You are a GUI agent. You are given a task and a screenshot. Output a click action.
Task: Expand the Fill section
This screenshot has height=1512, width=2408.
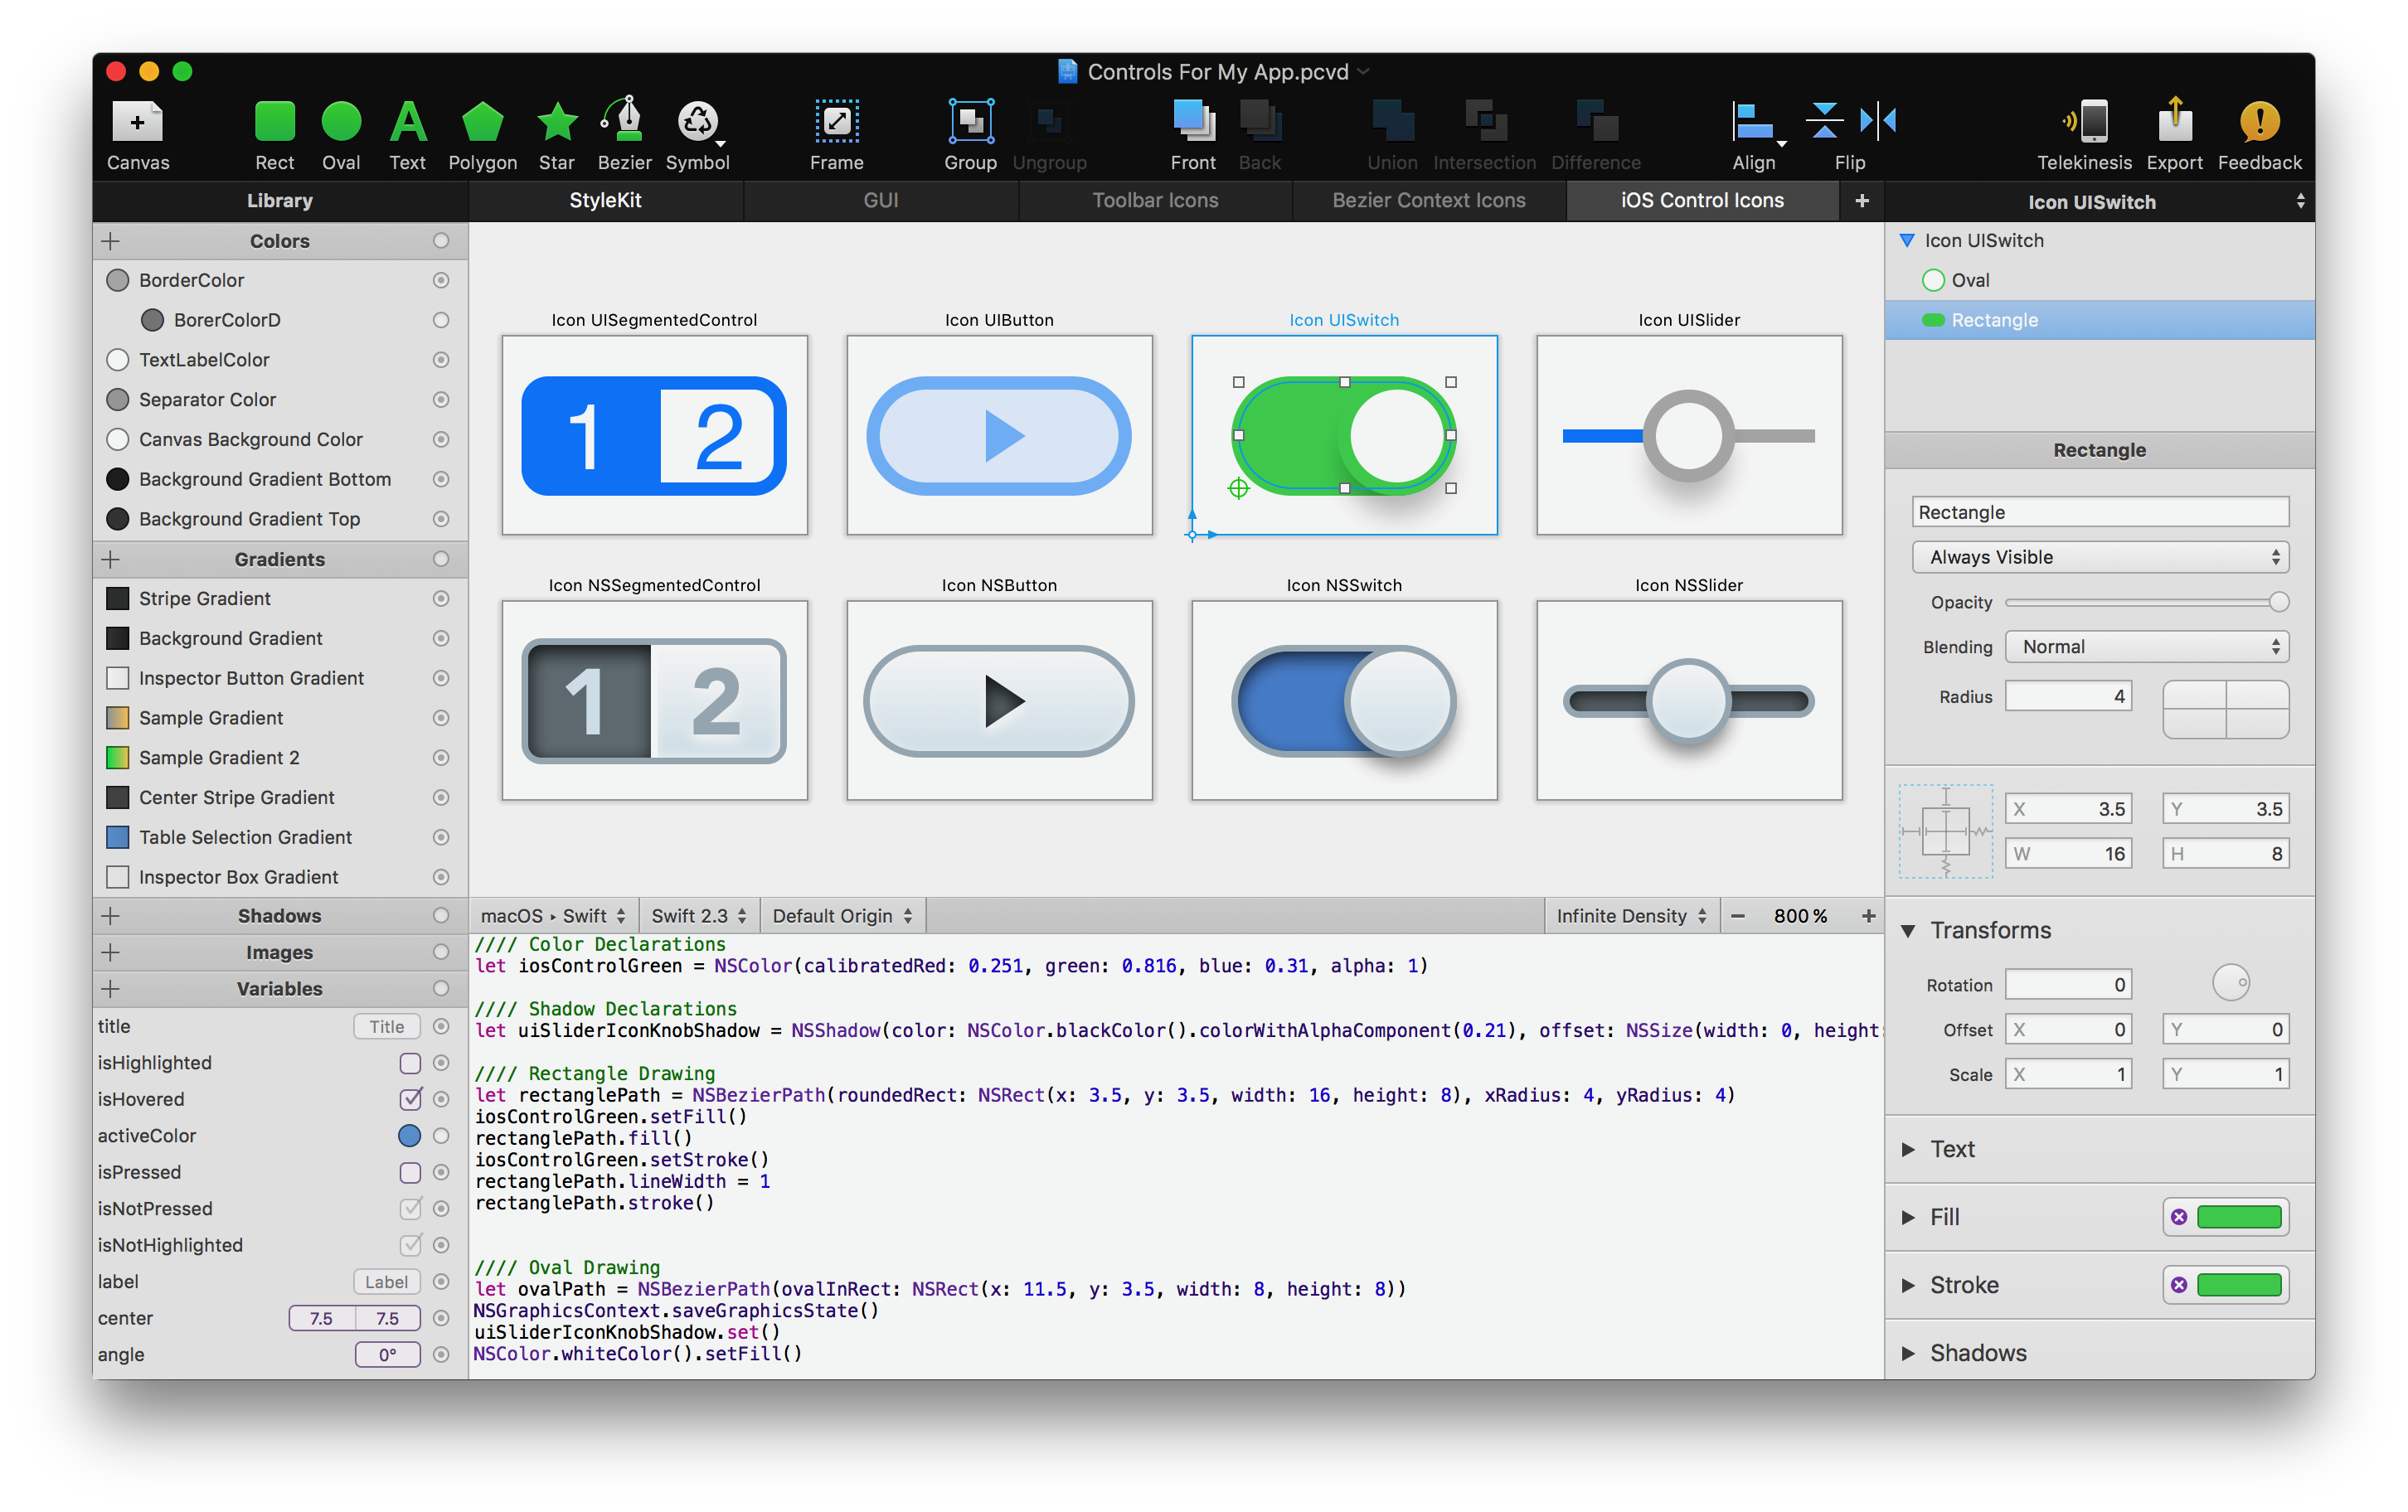(1911, 1213)
